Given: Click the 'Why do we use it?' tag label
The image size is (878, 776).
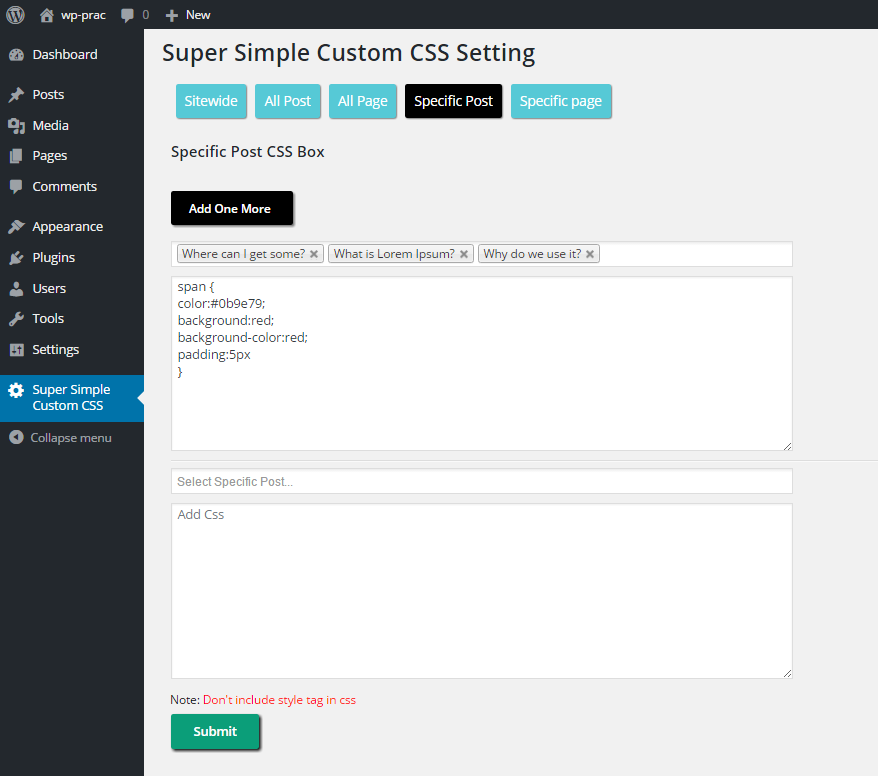Looking at the screenshot, I should [532, 254].
